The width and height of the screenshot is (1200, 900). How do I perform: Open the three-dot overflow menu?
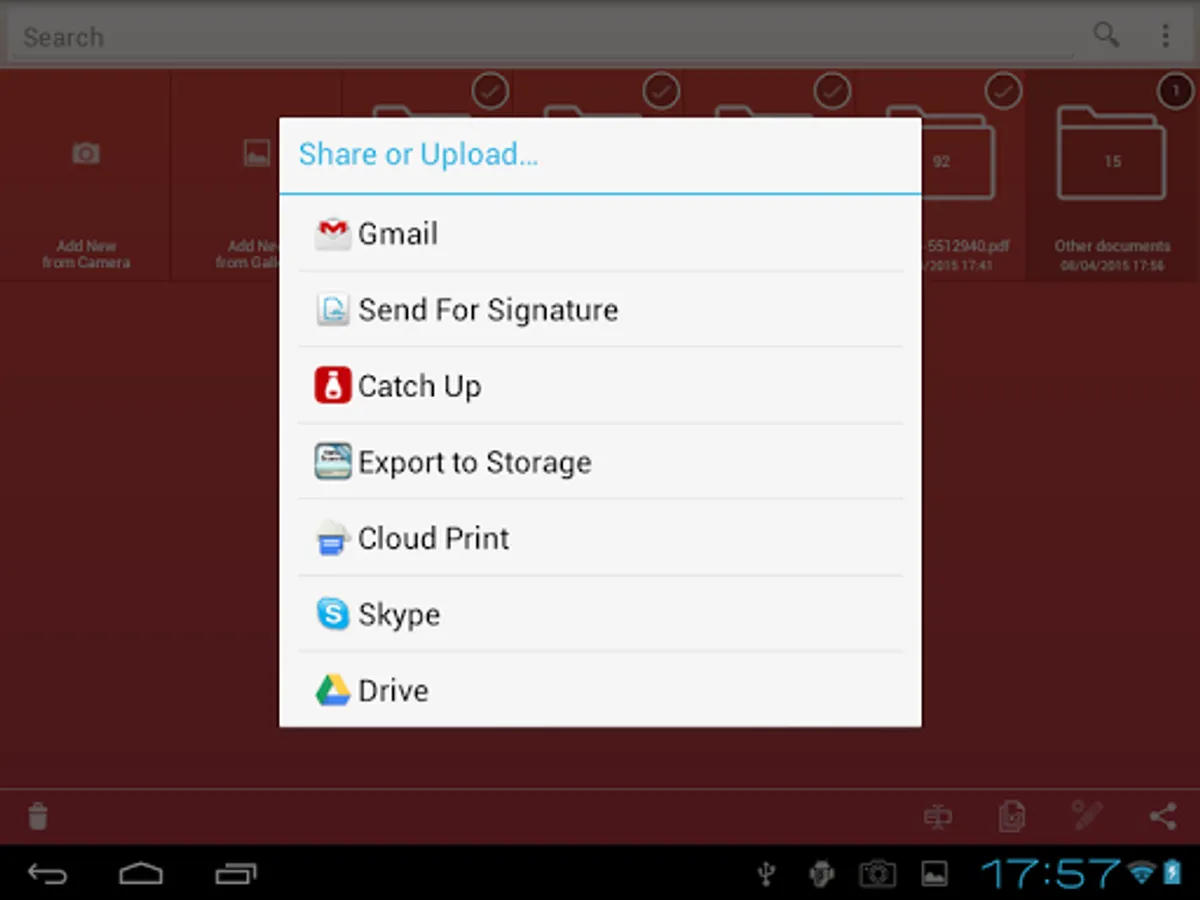click(1165, 36)
